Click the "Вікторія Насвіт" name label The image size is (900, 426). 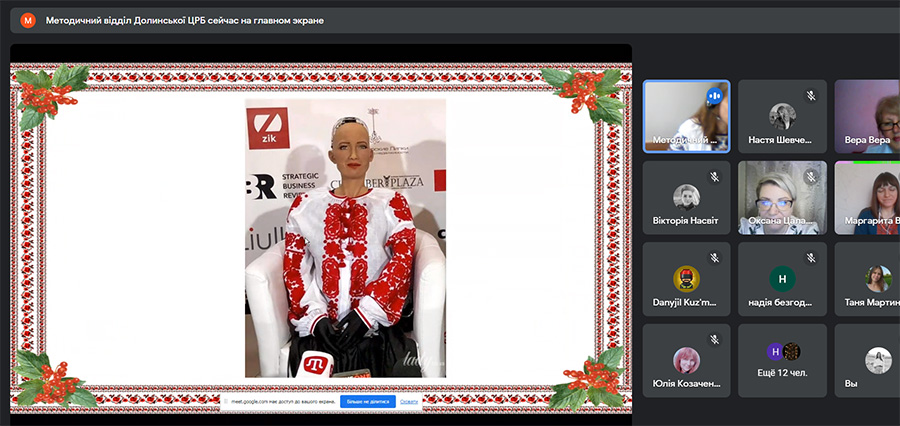[685, 220]
